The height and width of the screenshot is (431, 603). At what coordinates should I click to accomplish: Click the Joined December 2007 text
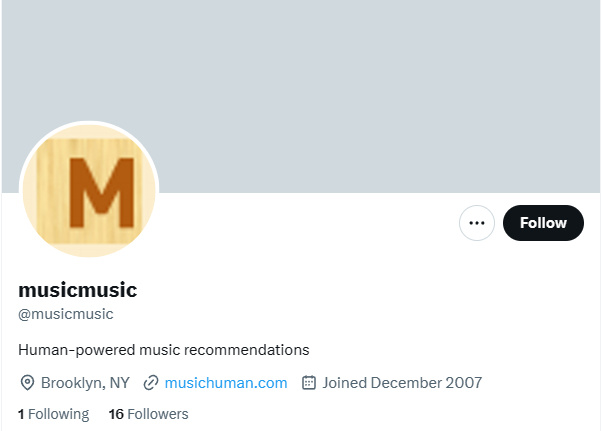coord(402,382)
